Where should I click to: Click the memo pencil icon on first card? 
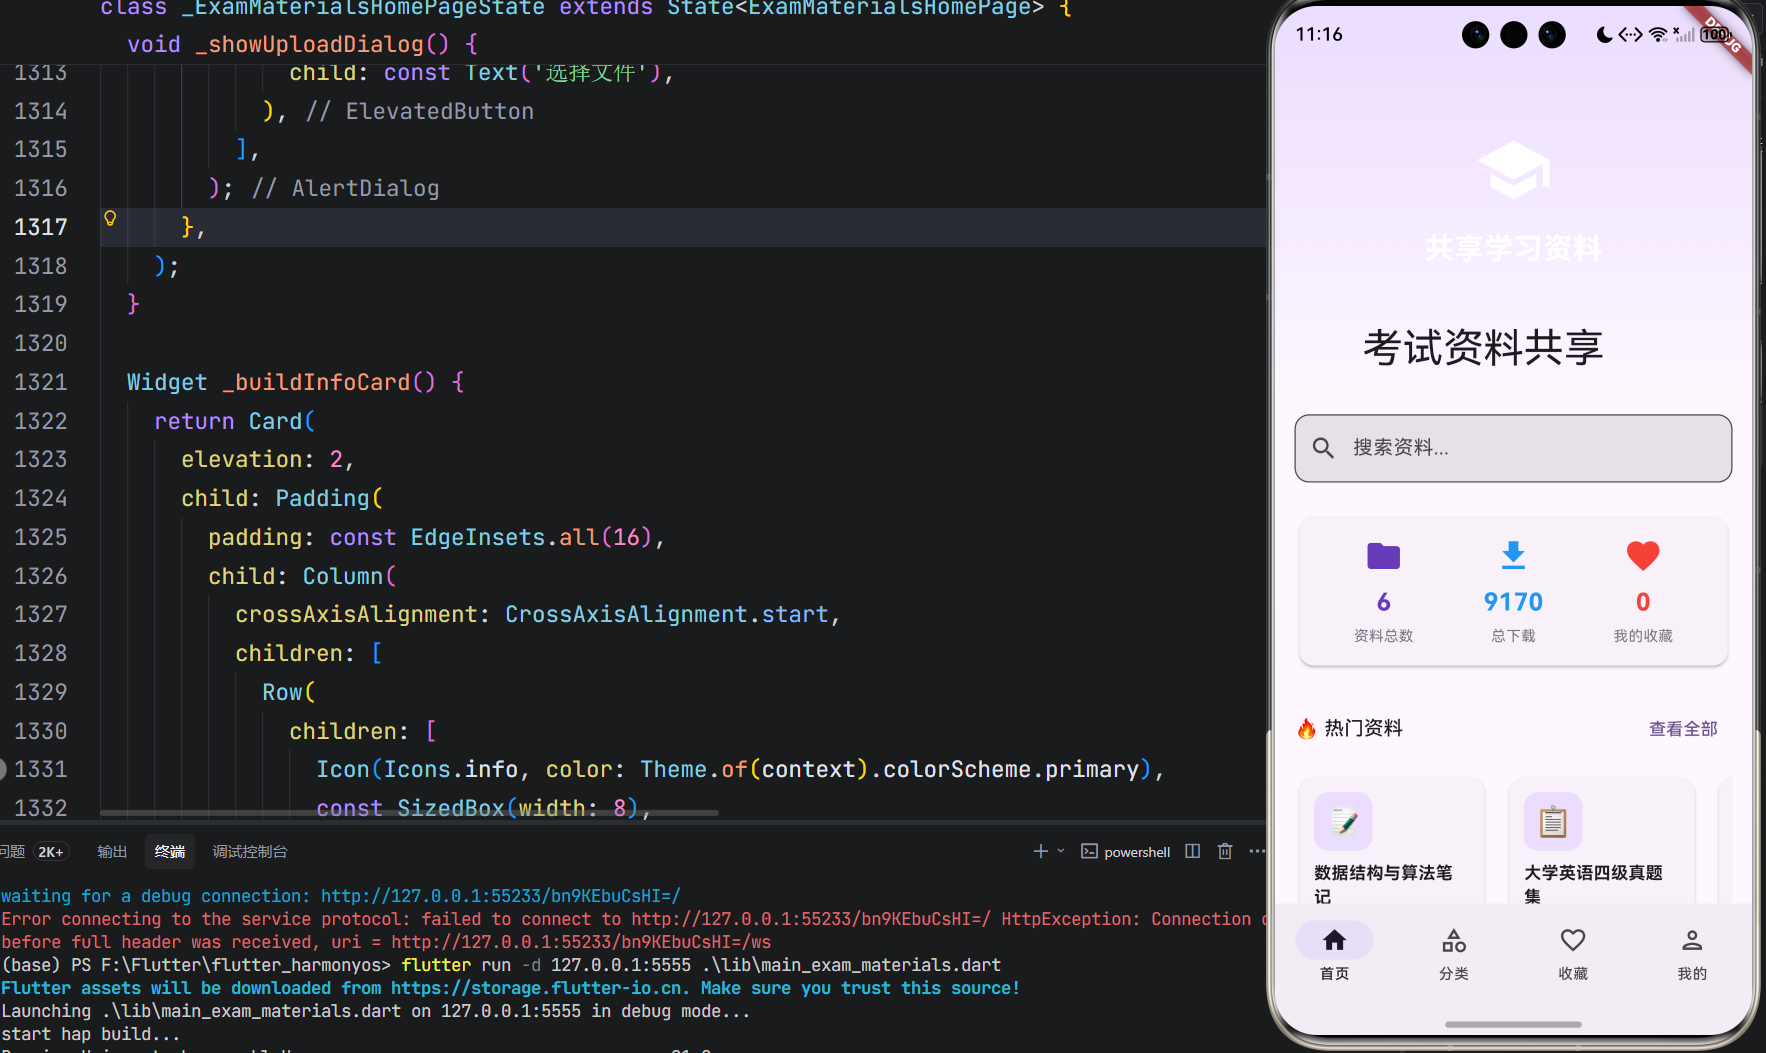click(x=1343, y=822)
